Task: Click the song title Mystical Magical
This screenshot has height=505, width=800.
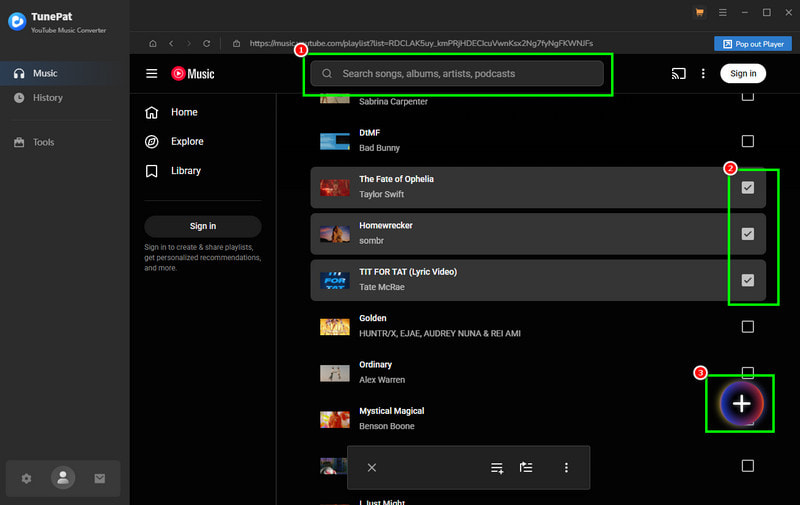Action: coord(391,411)
